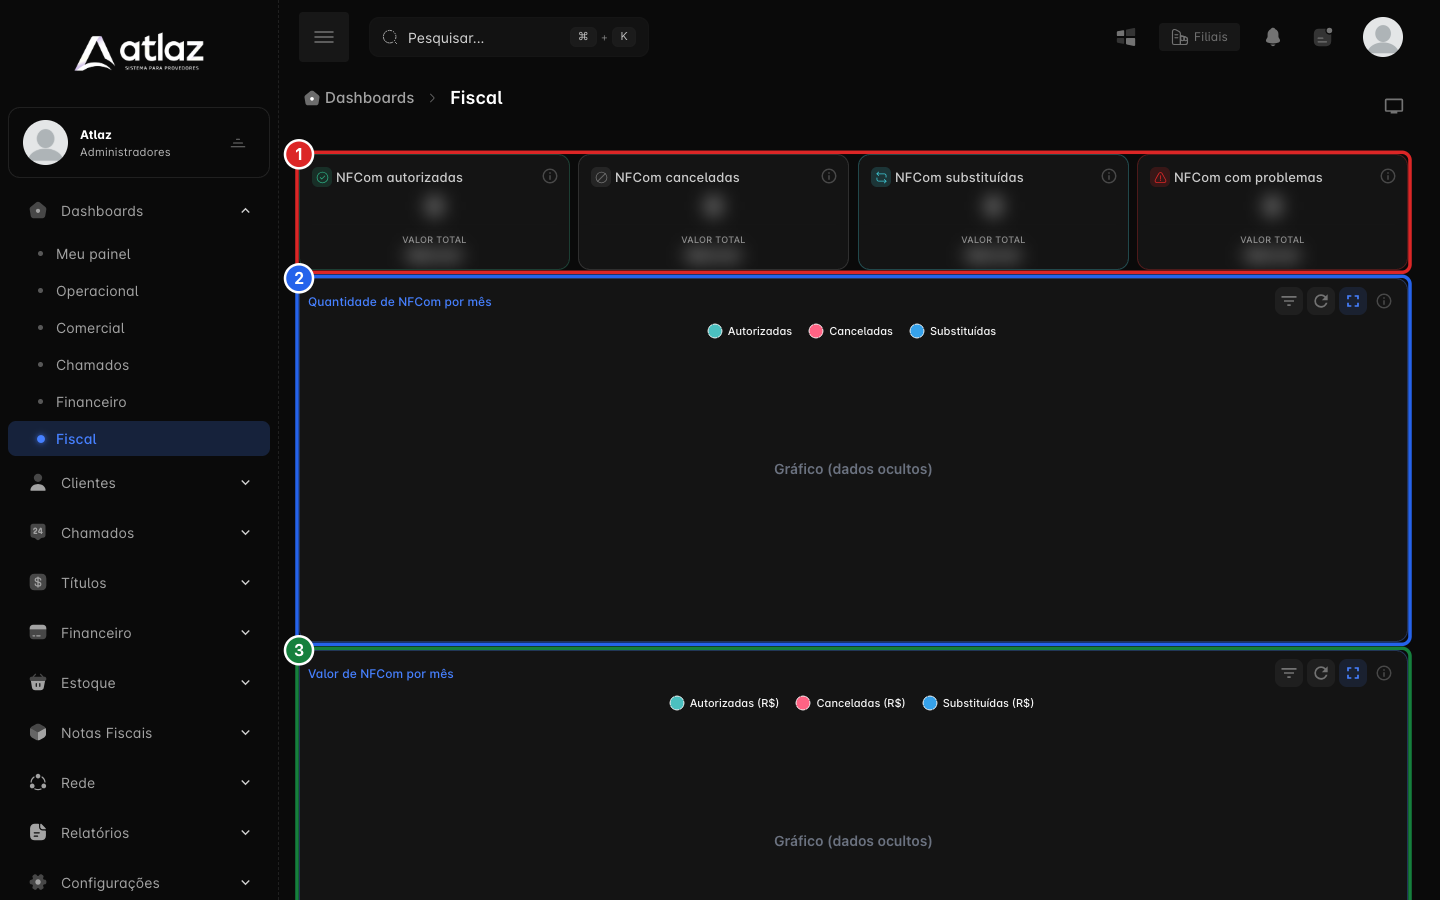Filter the Valor de NFCom por mês chart

pyautogui.click(x=1289, y=673)
